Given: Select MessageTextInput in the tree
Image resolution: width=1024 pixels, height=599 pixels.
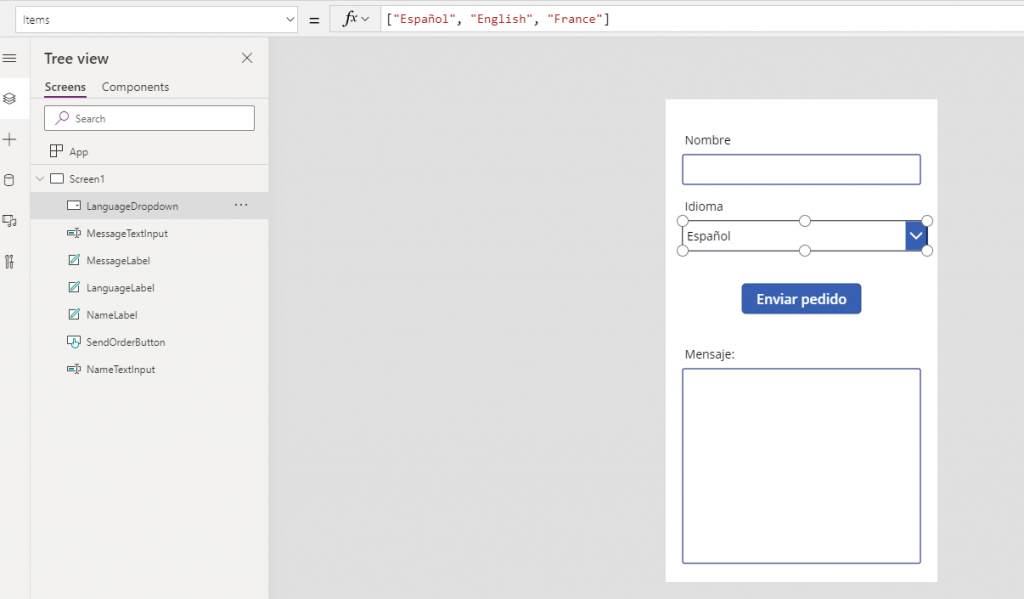Looking at the screenshot, I should 127,233.
